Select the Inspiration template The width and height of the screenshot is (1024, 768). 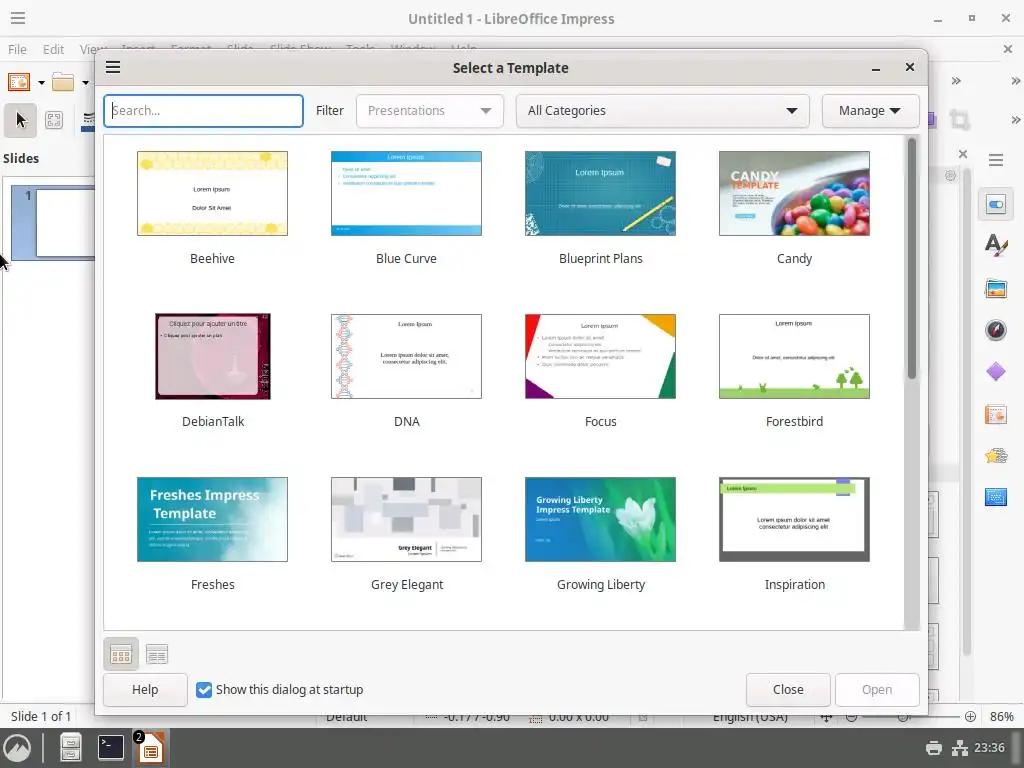pos(794,534)
